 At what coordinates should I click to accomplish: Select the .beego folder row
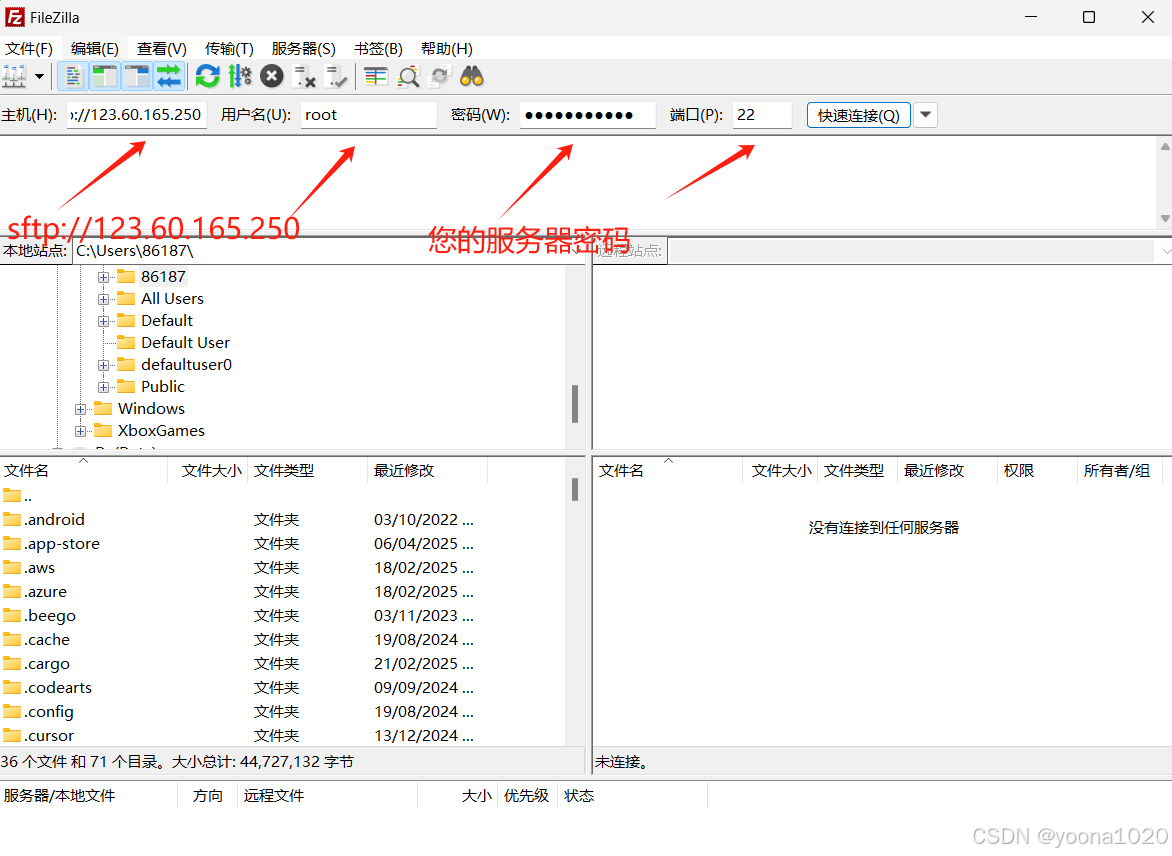[x=284, y=615]
